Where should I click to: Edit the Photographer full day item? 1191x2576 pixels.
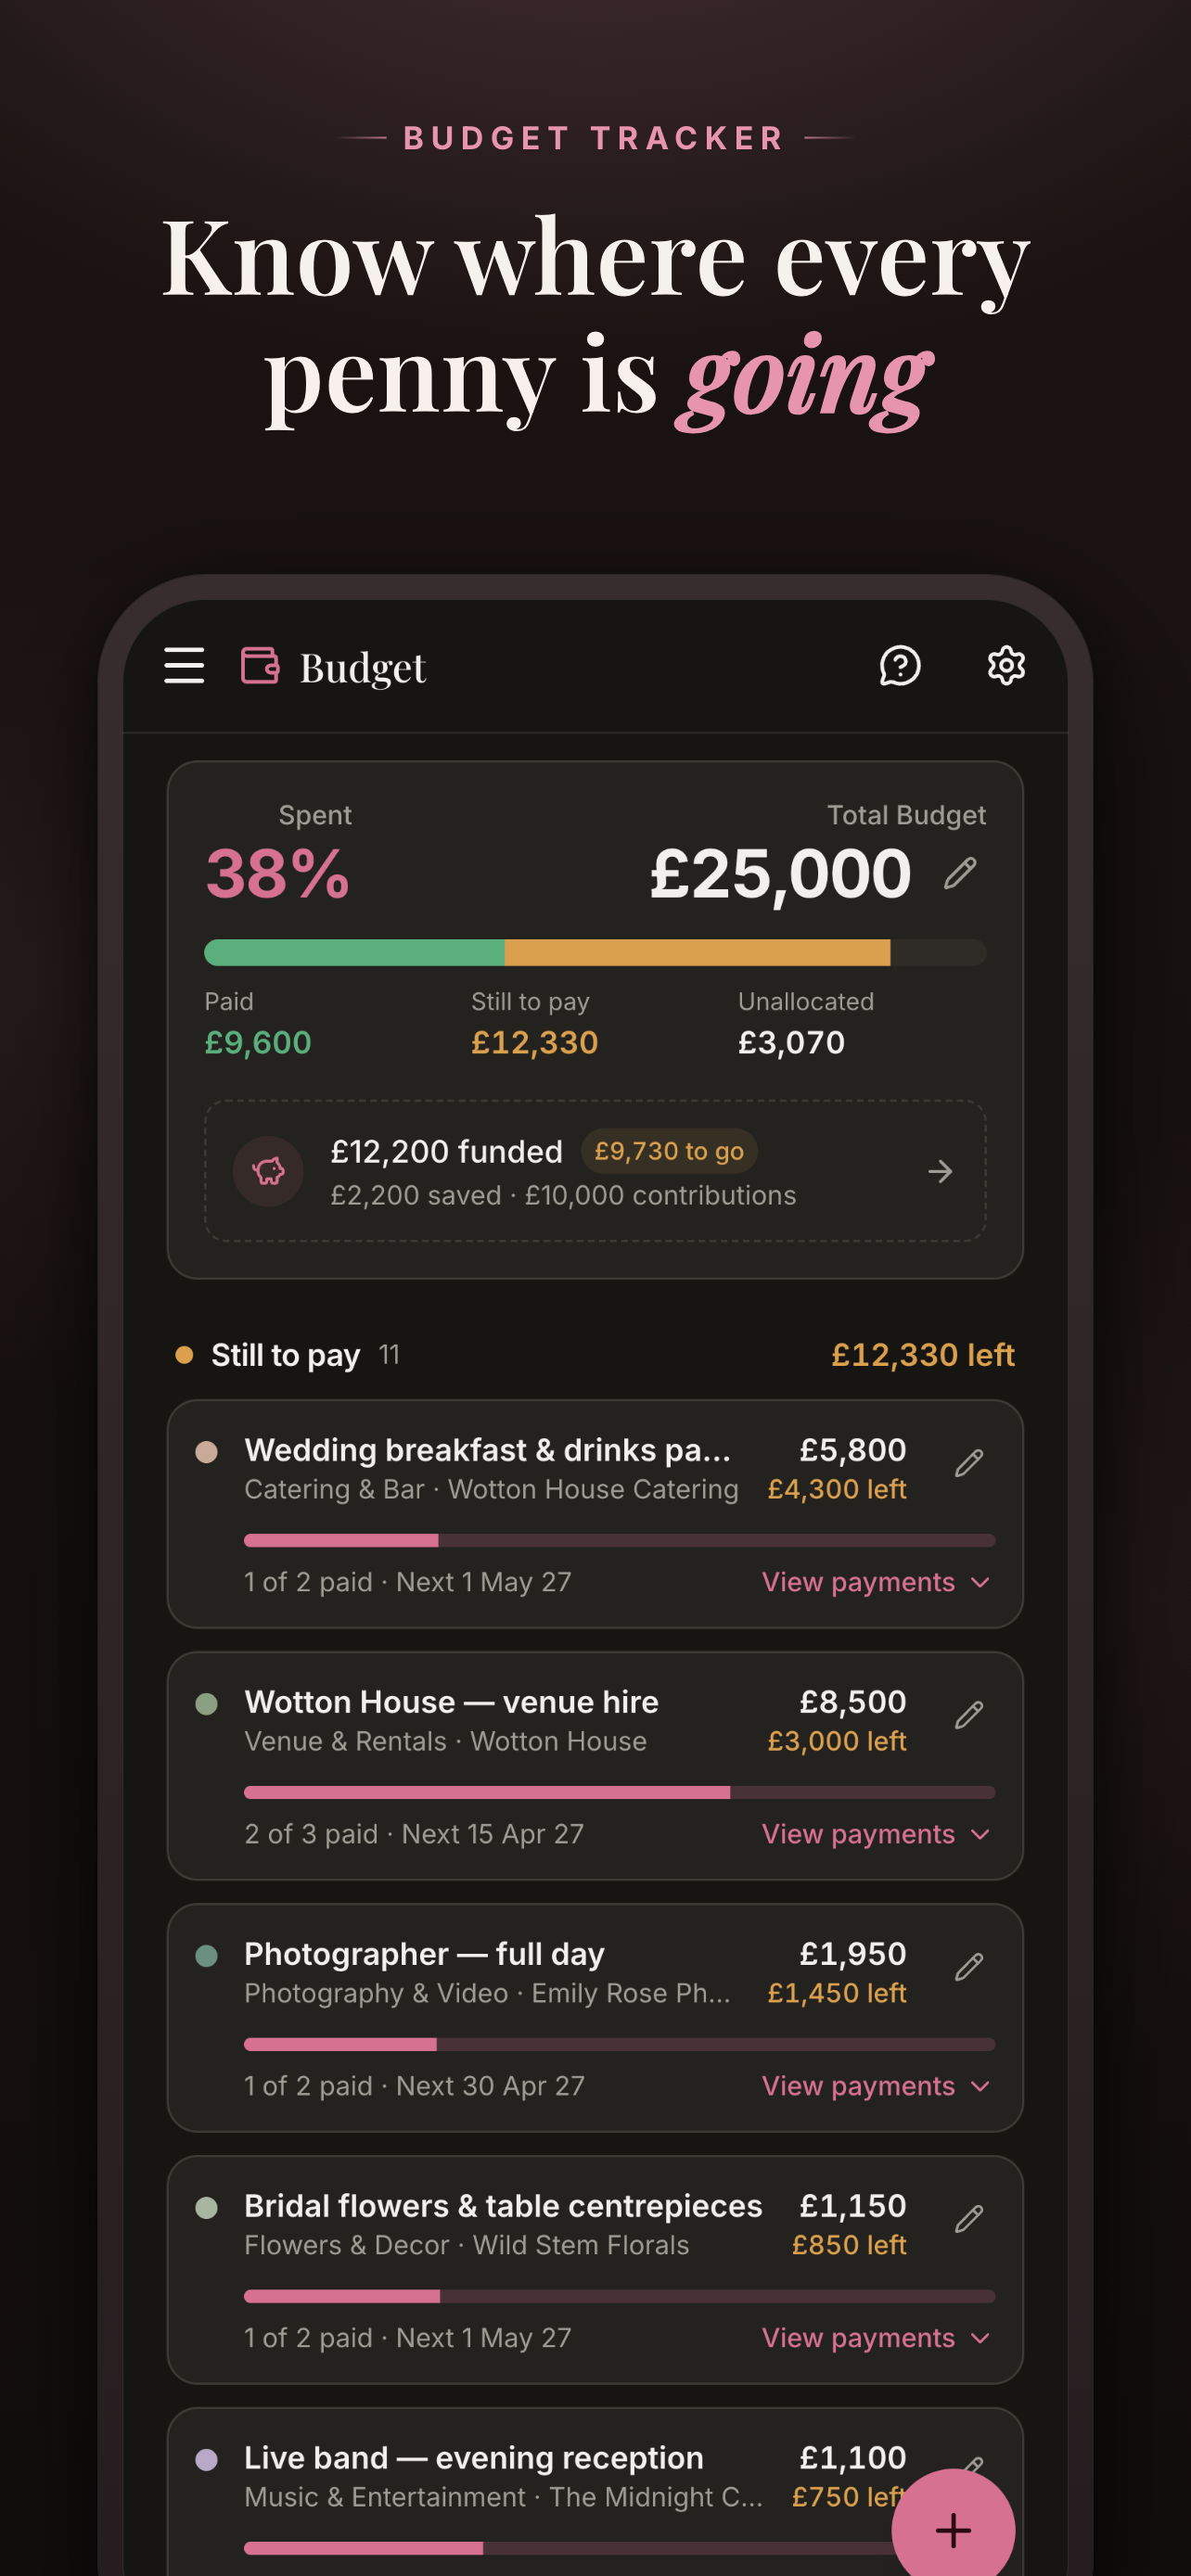969,1968
